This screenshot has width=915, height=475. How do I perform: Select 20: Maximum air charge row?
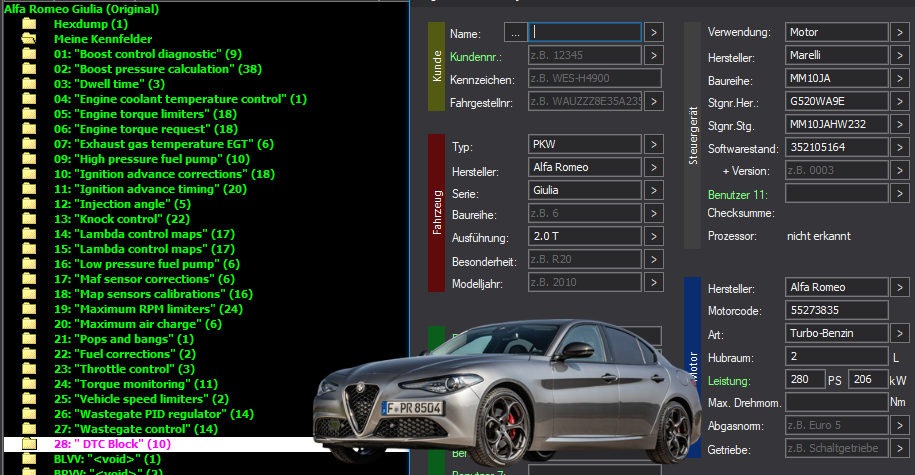138,324
